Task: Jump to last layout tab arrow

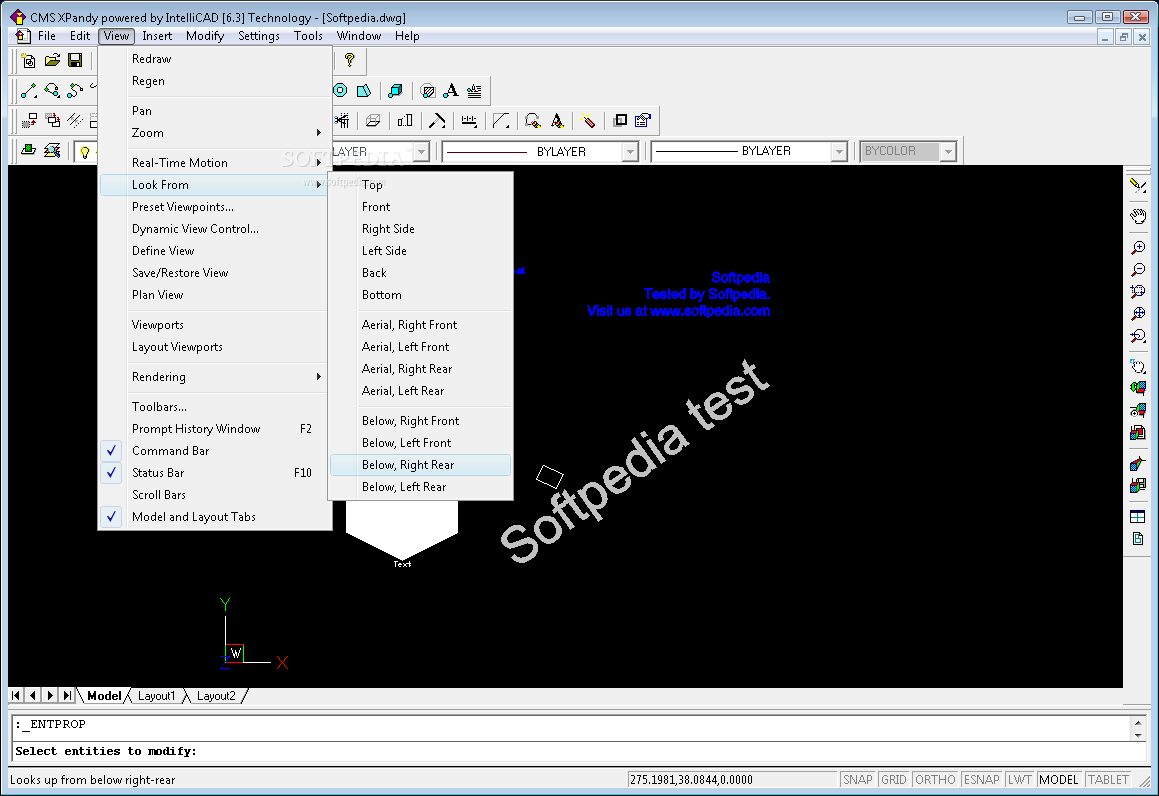Action: click(x=67, y=695)
